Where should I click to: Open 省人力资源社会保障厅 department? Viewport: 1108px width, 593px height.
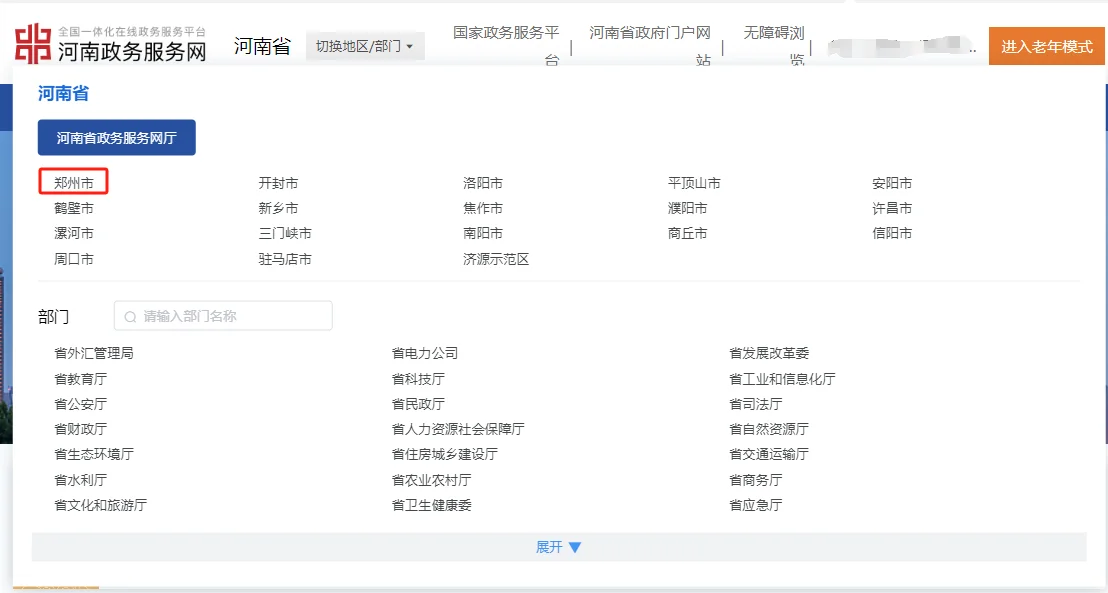pyautogui.click(x=458, y=429)
